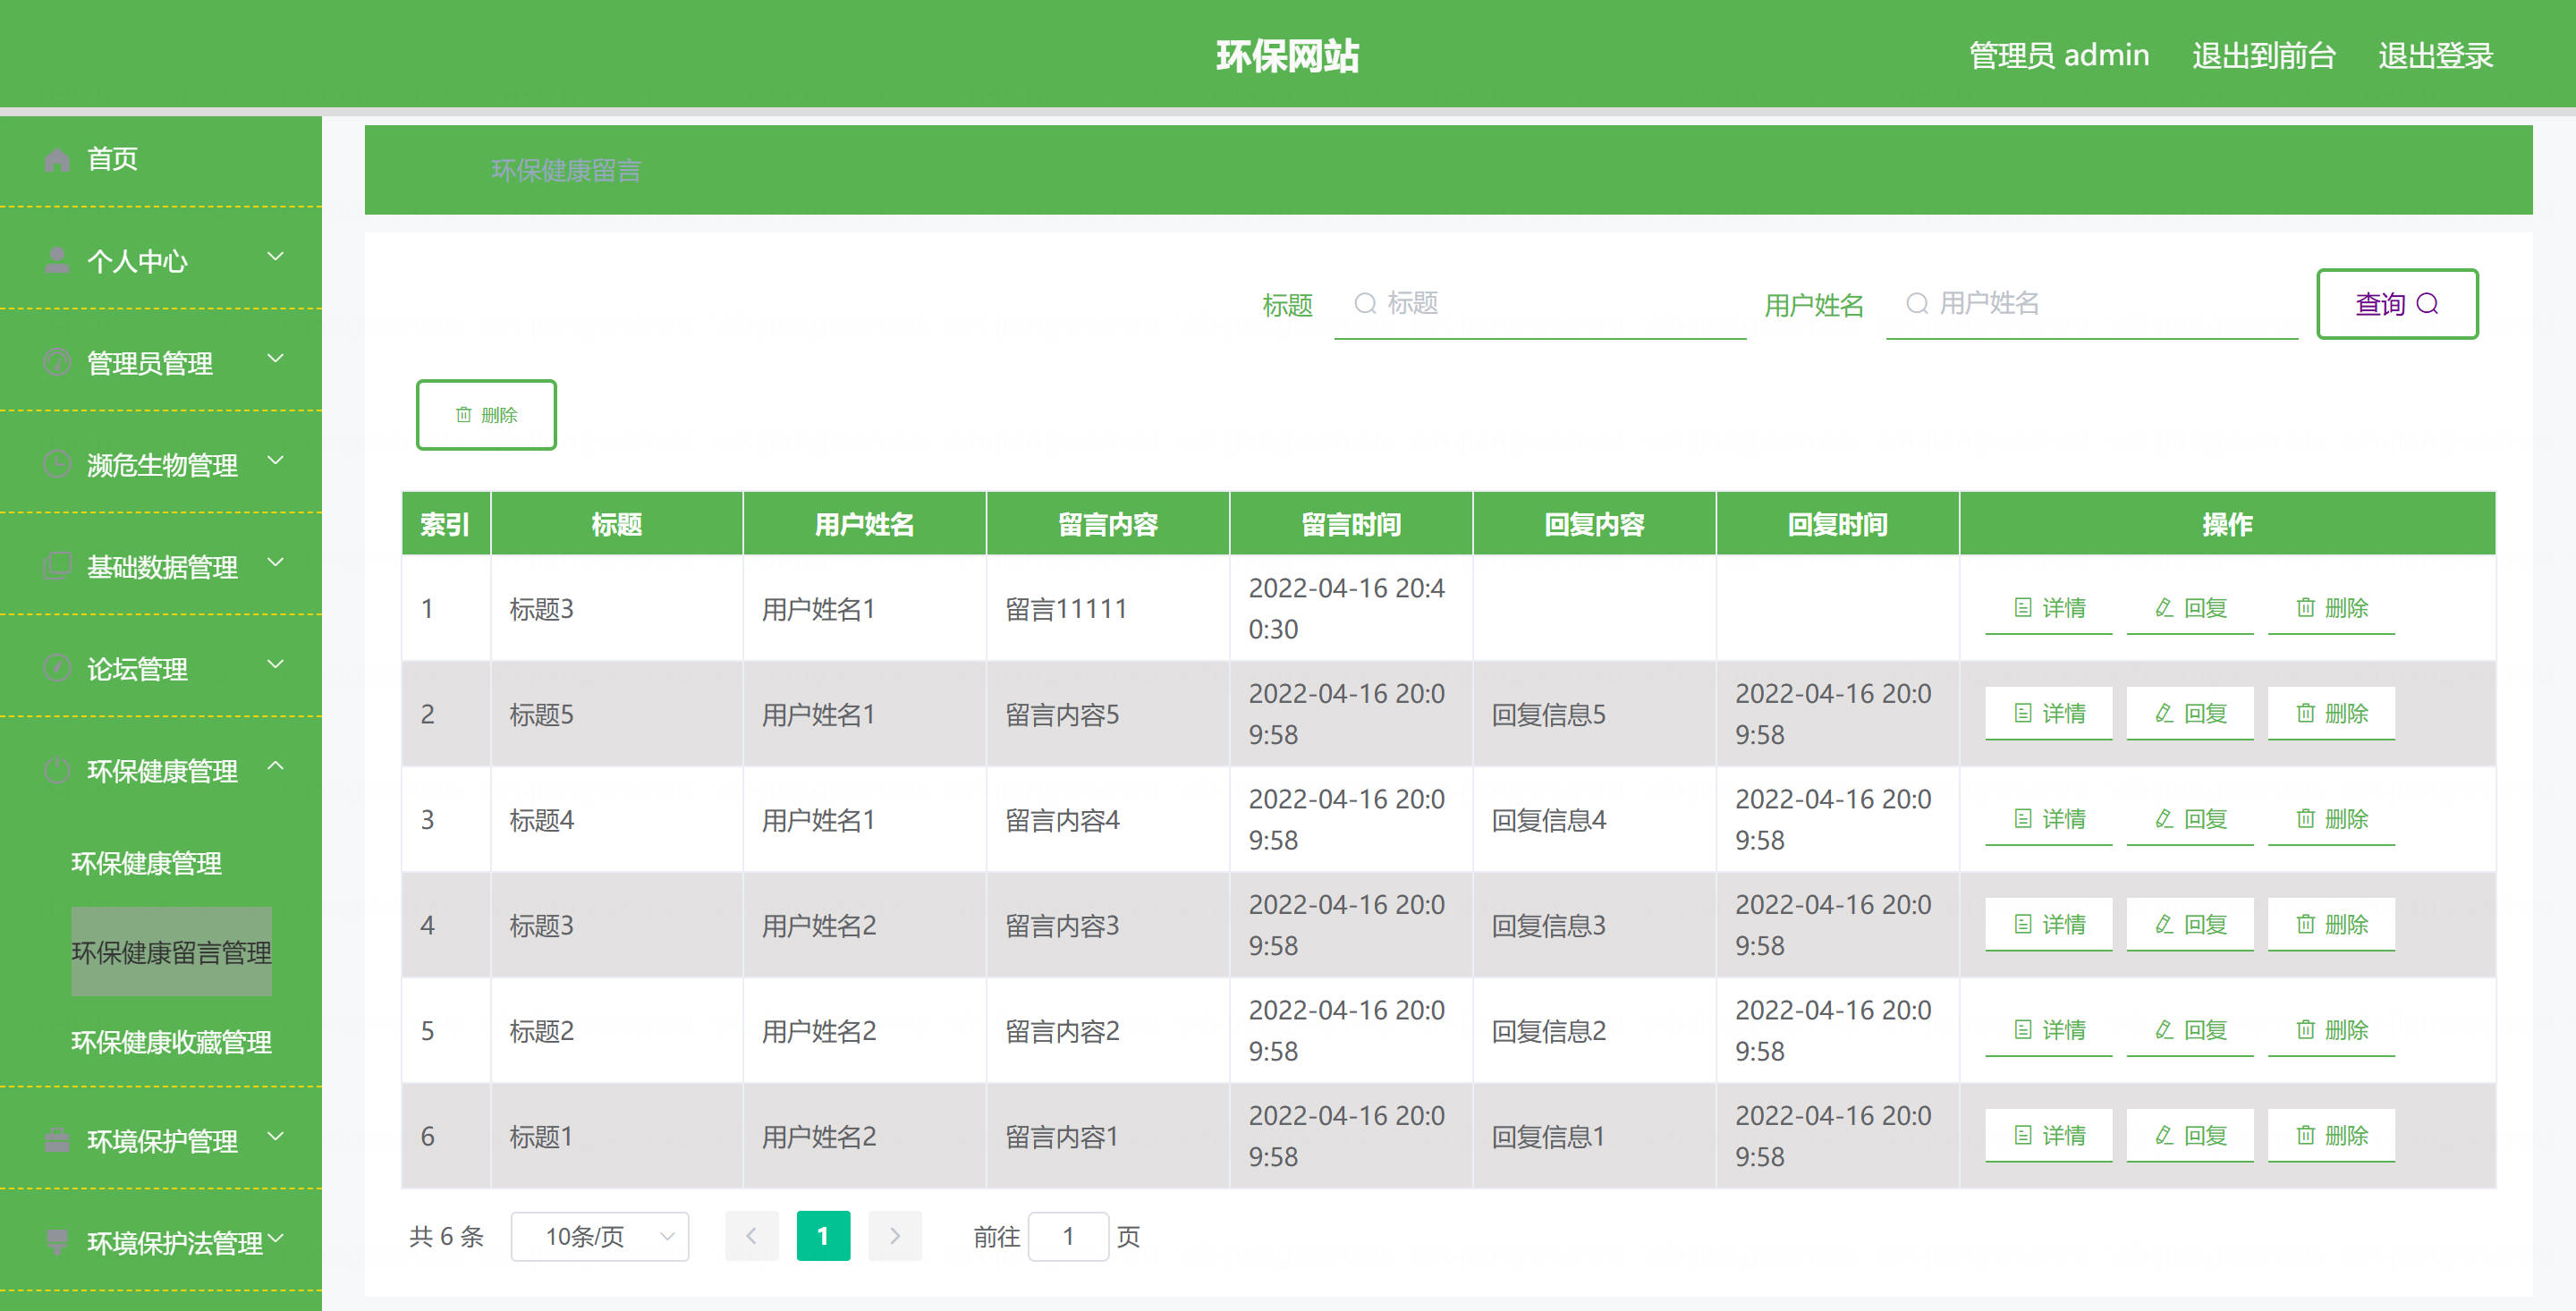Click 删除 button in row 标题5

point(2331,713)
